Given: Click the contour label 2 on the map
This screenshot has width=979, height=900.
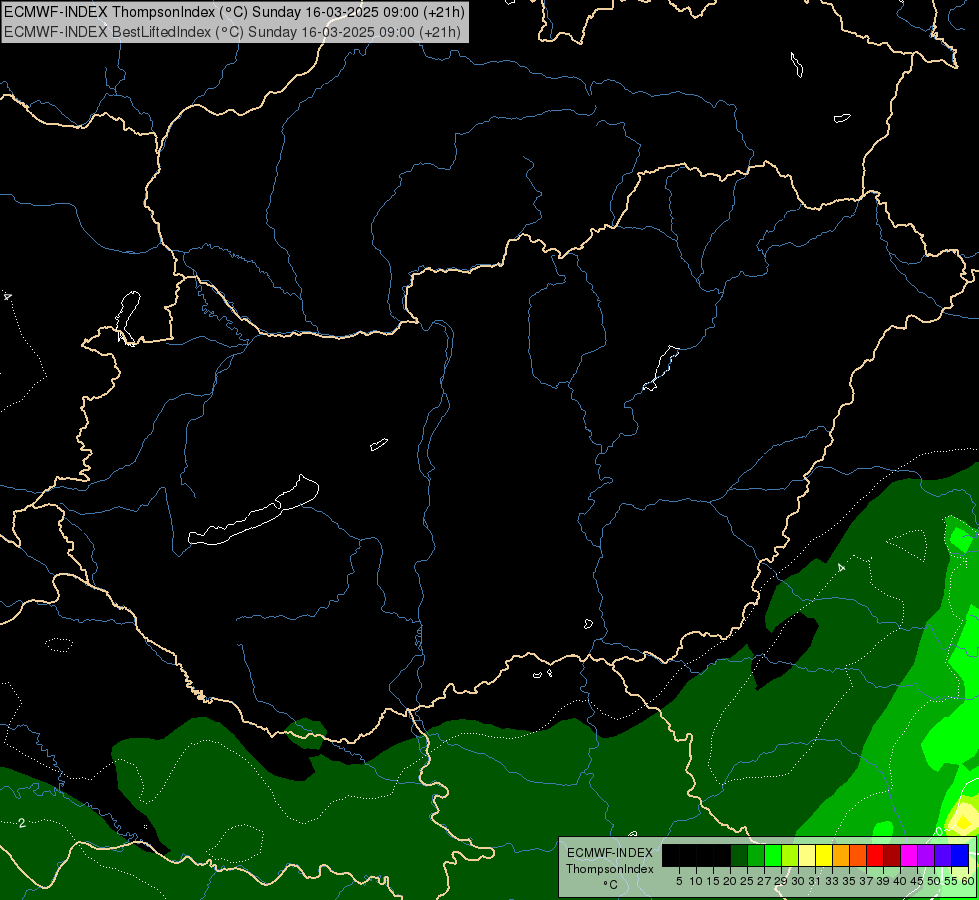Looking at the screenshot, I should coord(22,823).
